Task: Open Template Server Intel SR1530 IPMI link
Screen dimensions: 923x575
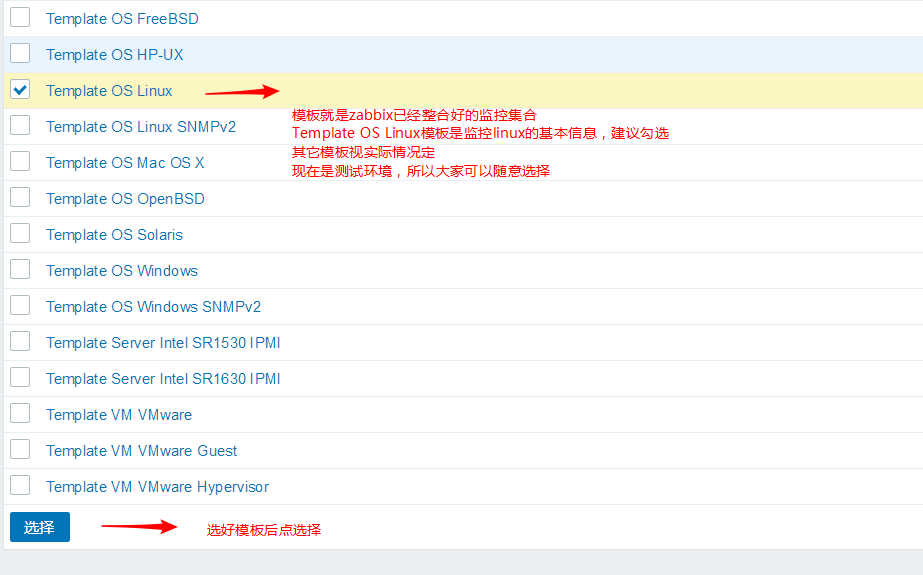Action: (x=164, y=343)
